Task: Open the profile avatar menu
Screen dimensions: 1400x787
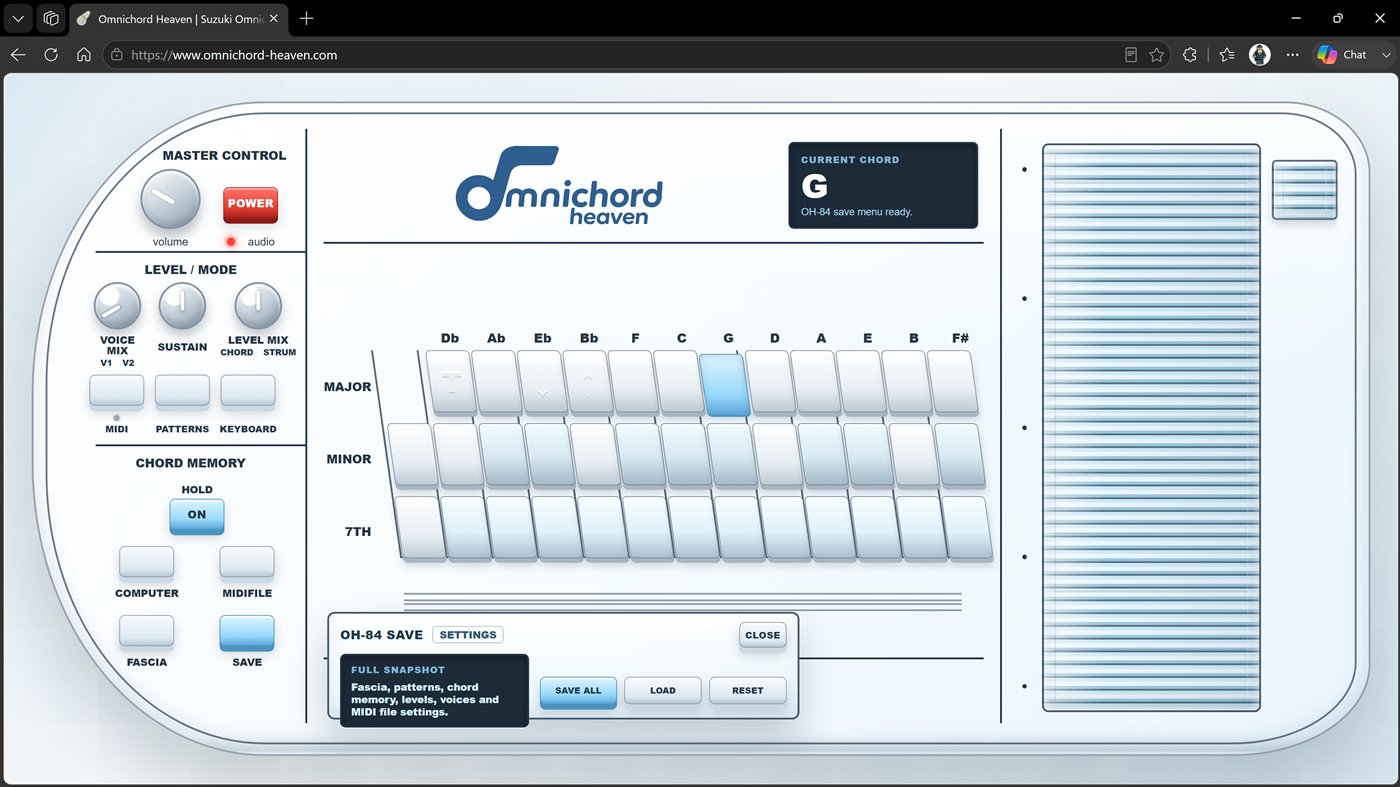Action: [1260, 55]
